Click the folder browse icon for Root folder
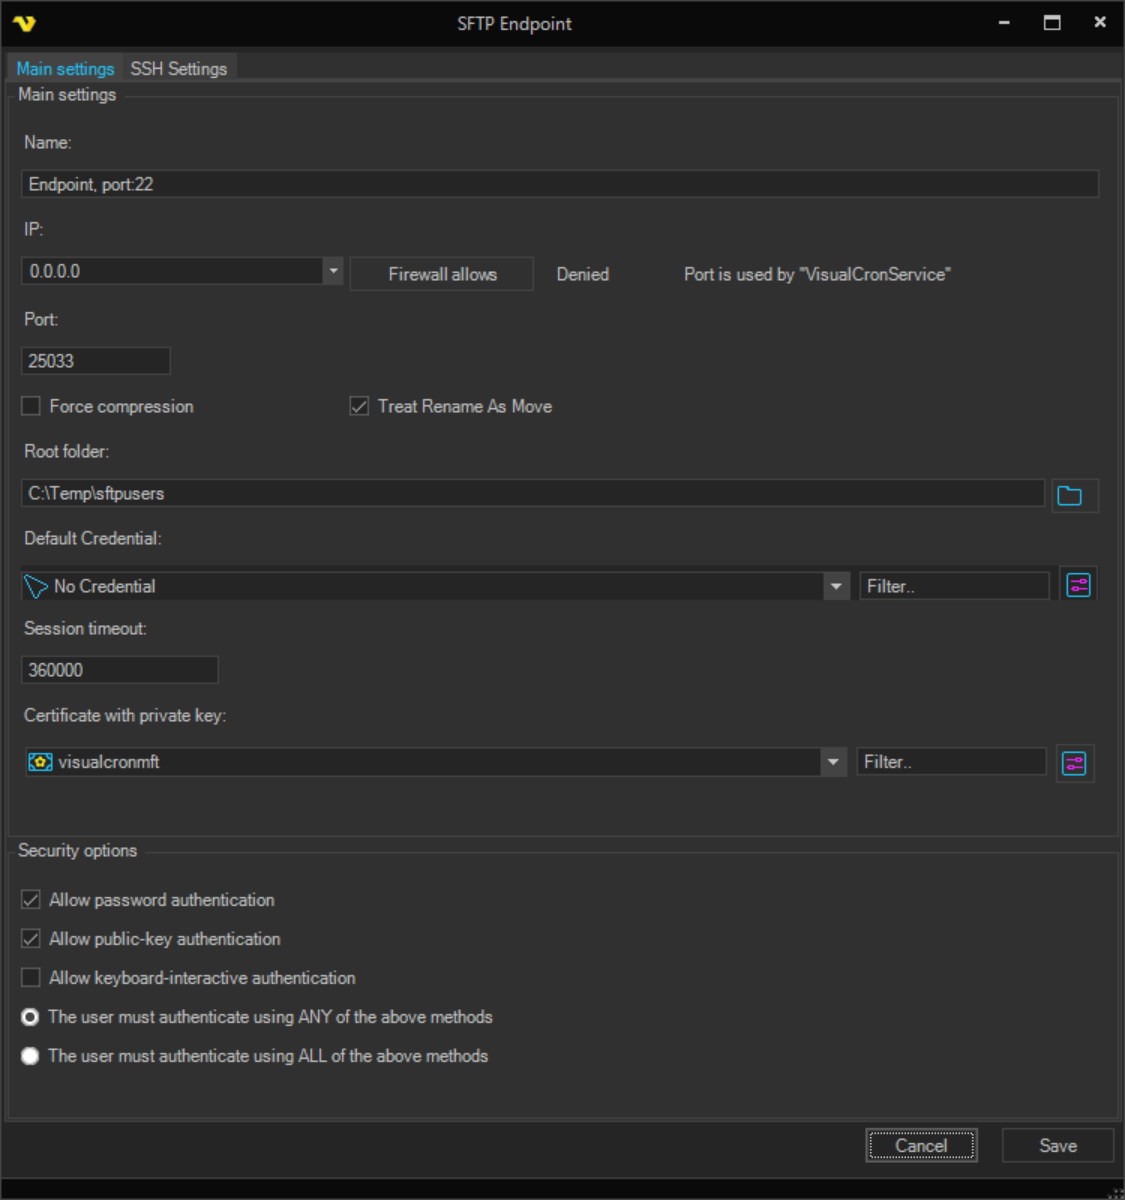Viewport: 1125px width, 1200px height. point(1073,495)
